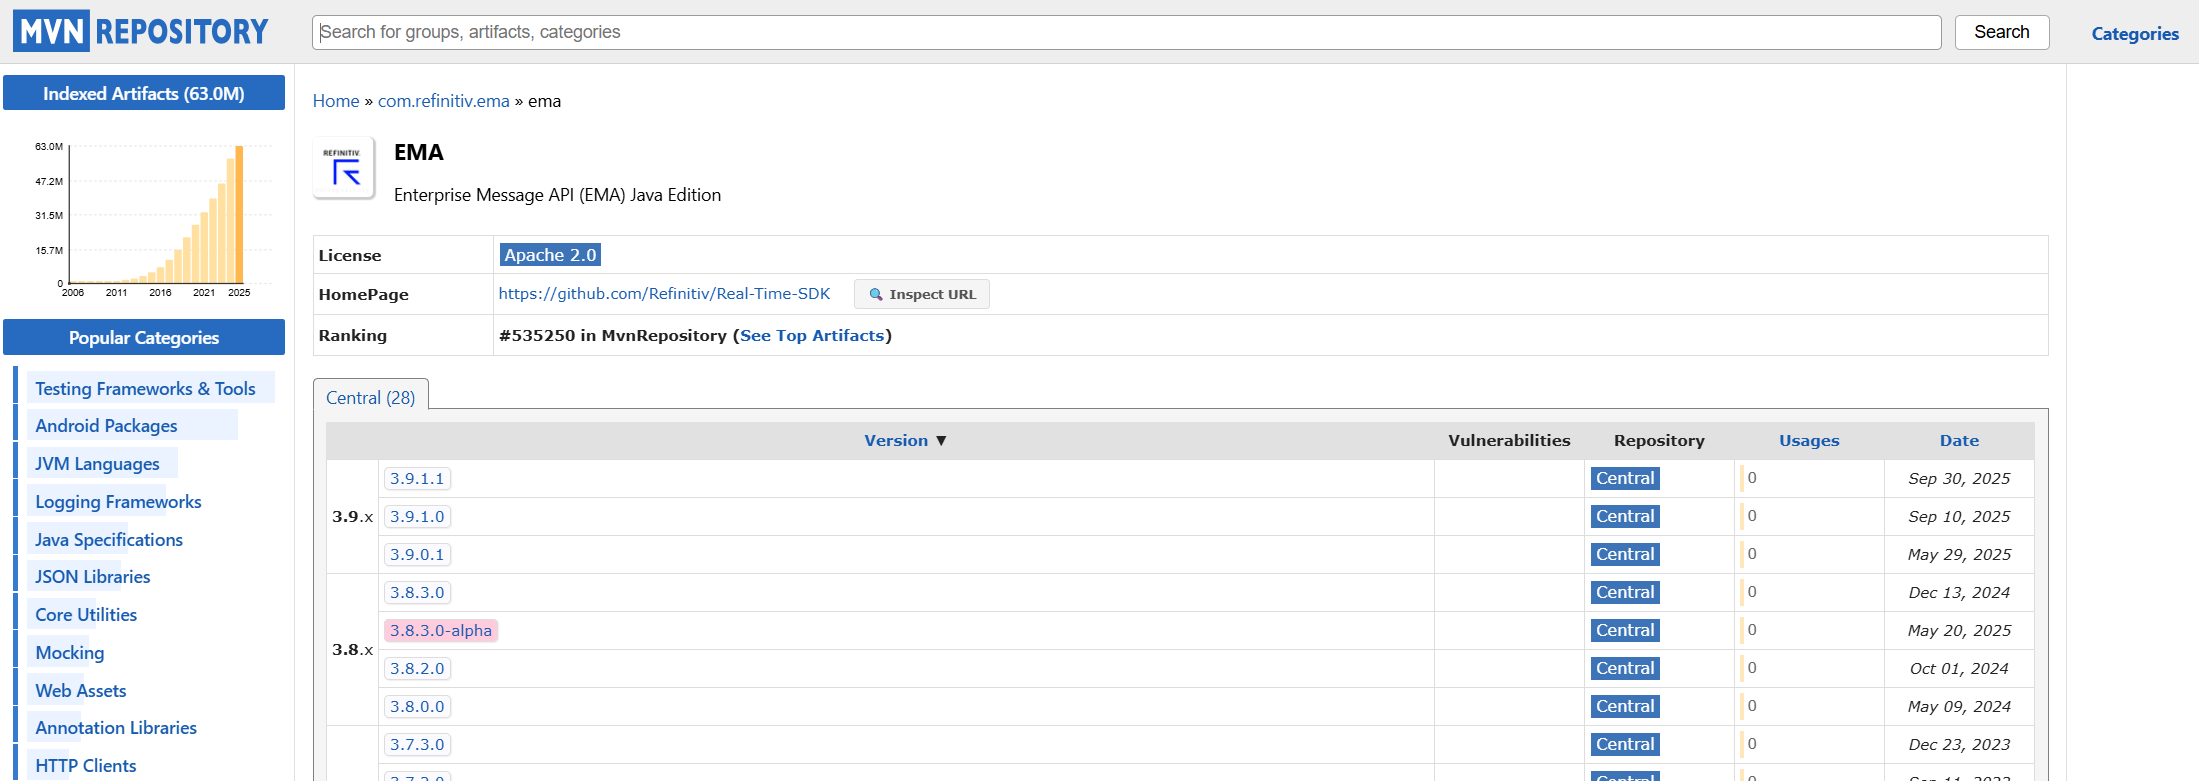Click the Repository column header
The height and width of the screenshot is (781, 2199).
tap(1659, 441)
